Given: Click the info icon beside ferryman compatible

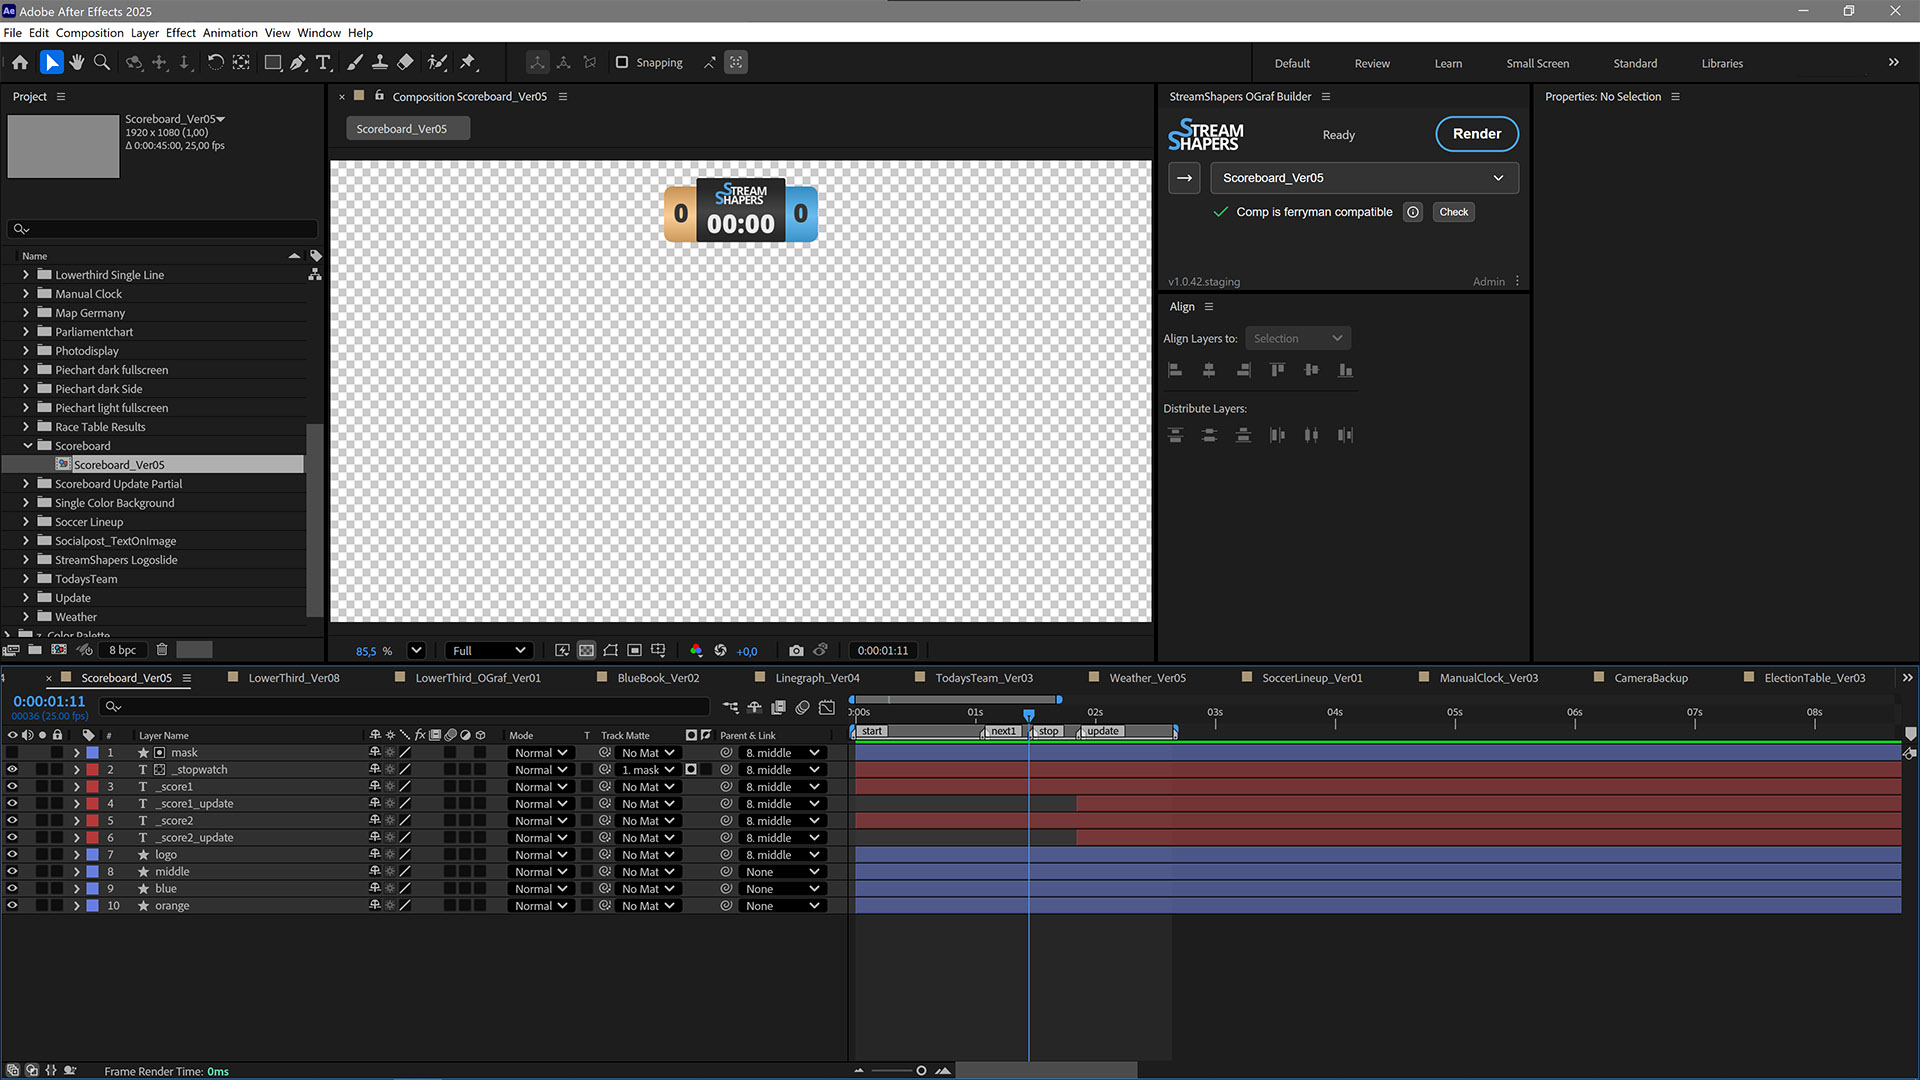Looking at the screenshot, I should pos(1413,212).
